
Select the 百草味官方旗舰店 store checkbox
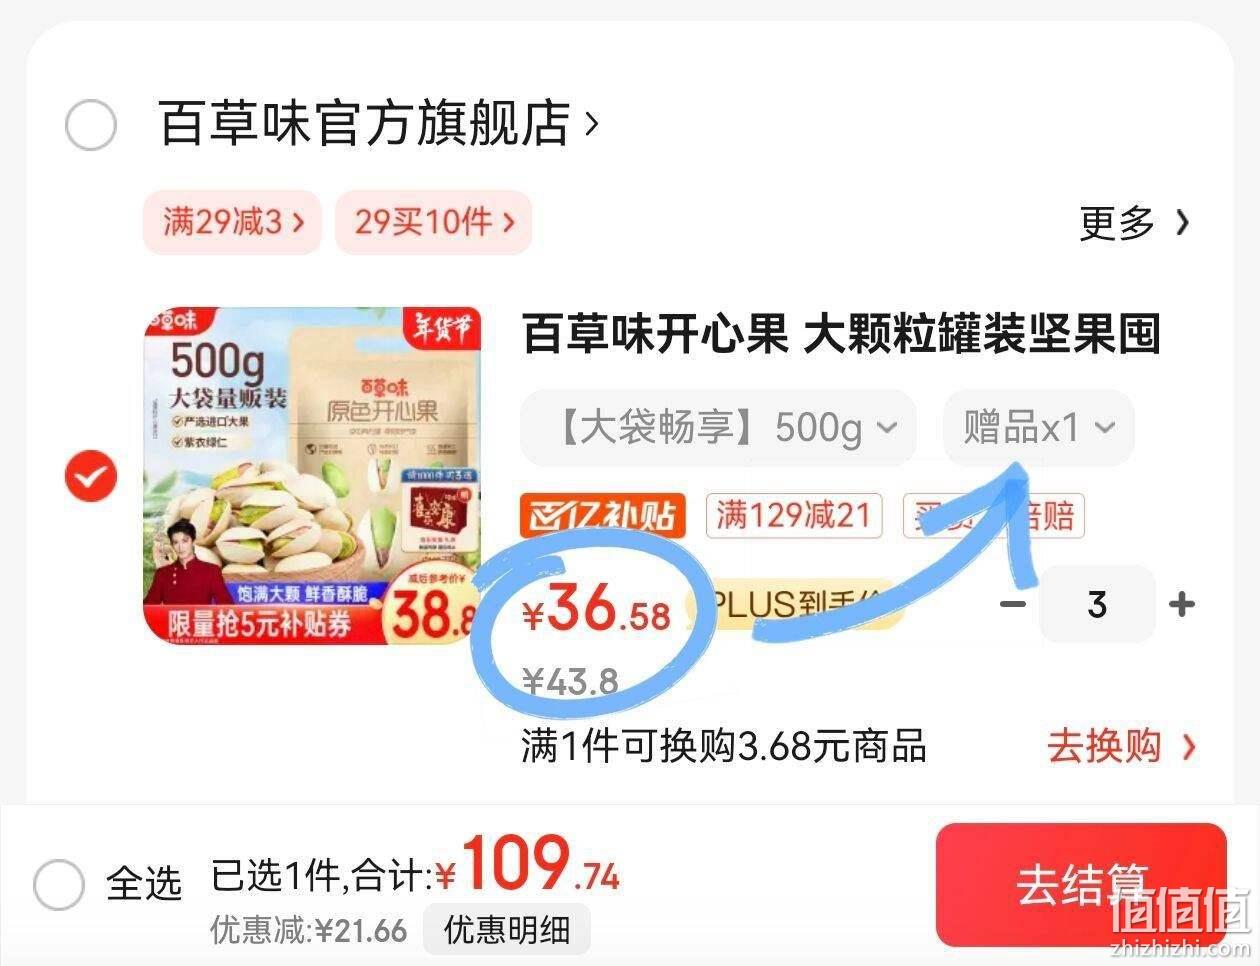point(91,125)
